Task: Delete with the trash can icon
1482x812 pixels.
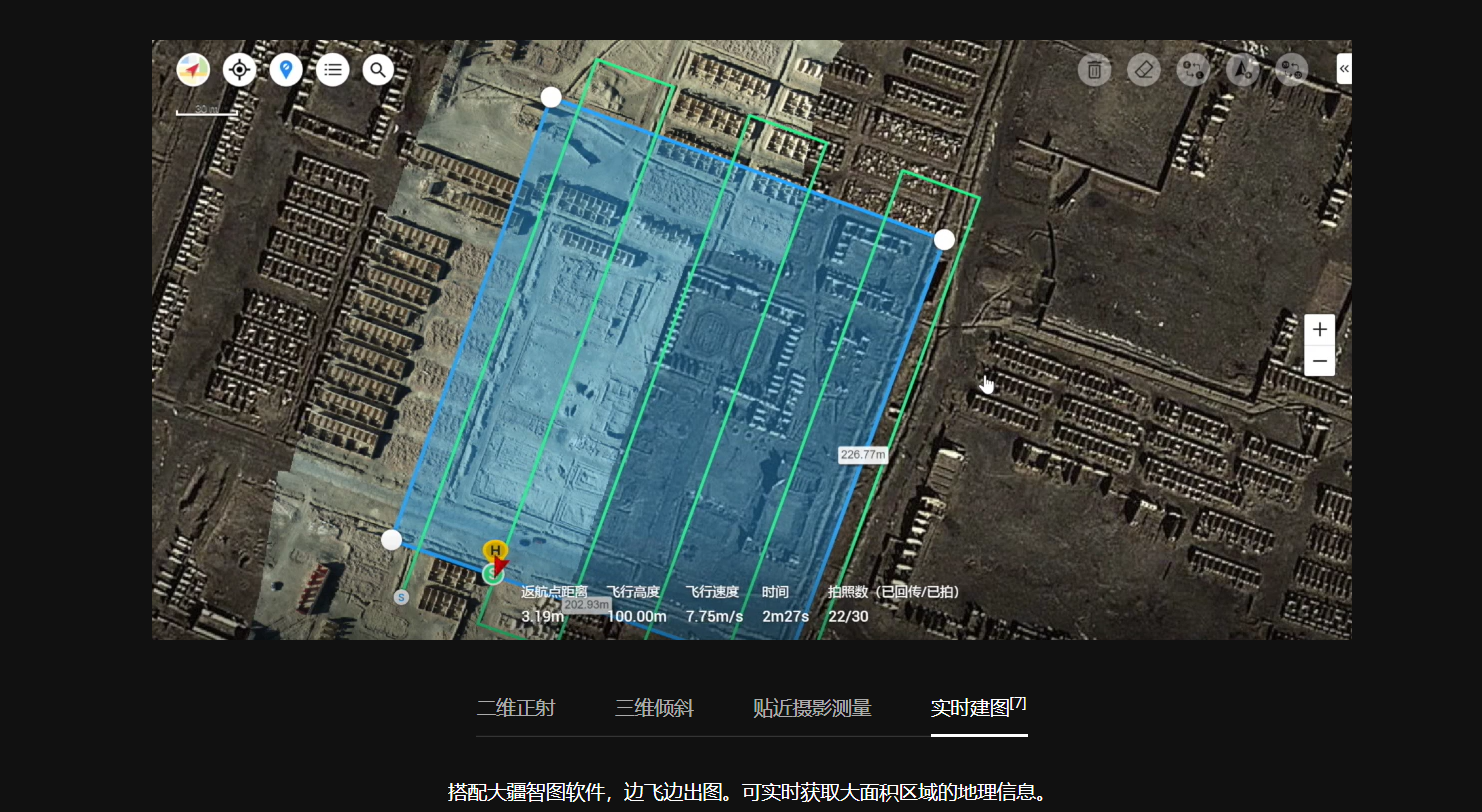Action: 1095,70
